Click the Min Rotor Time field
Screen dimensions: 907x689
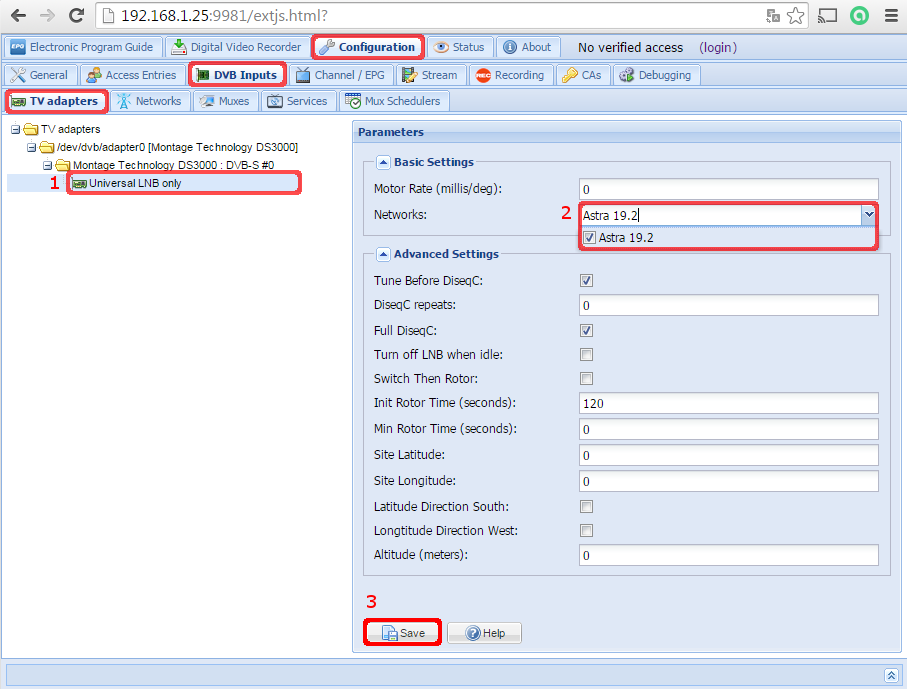point(729,429)
